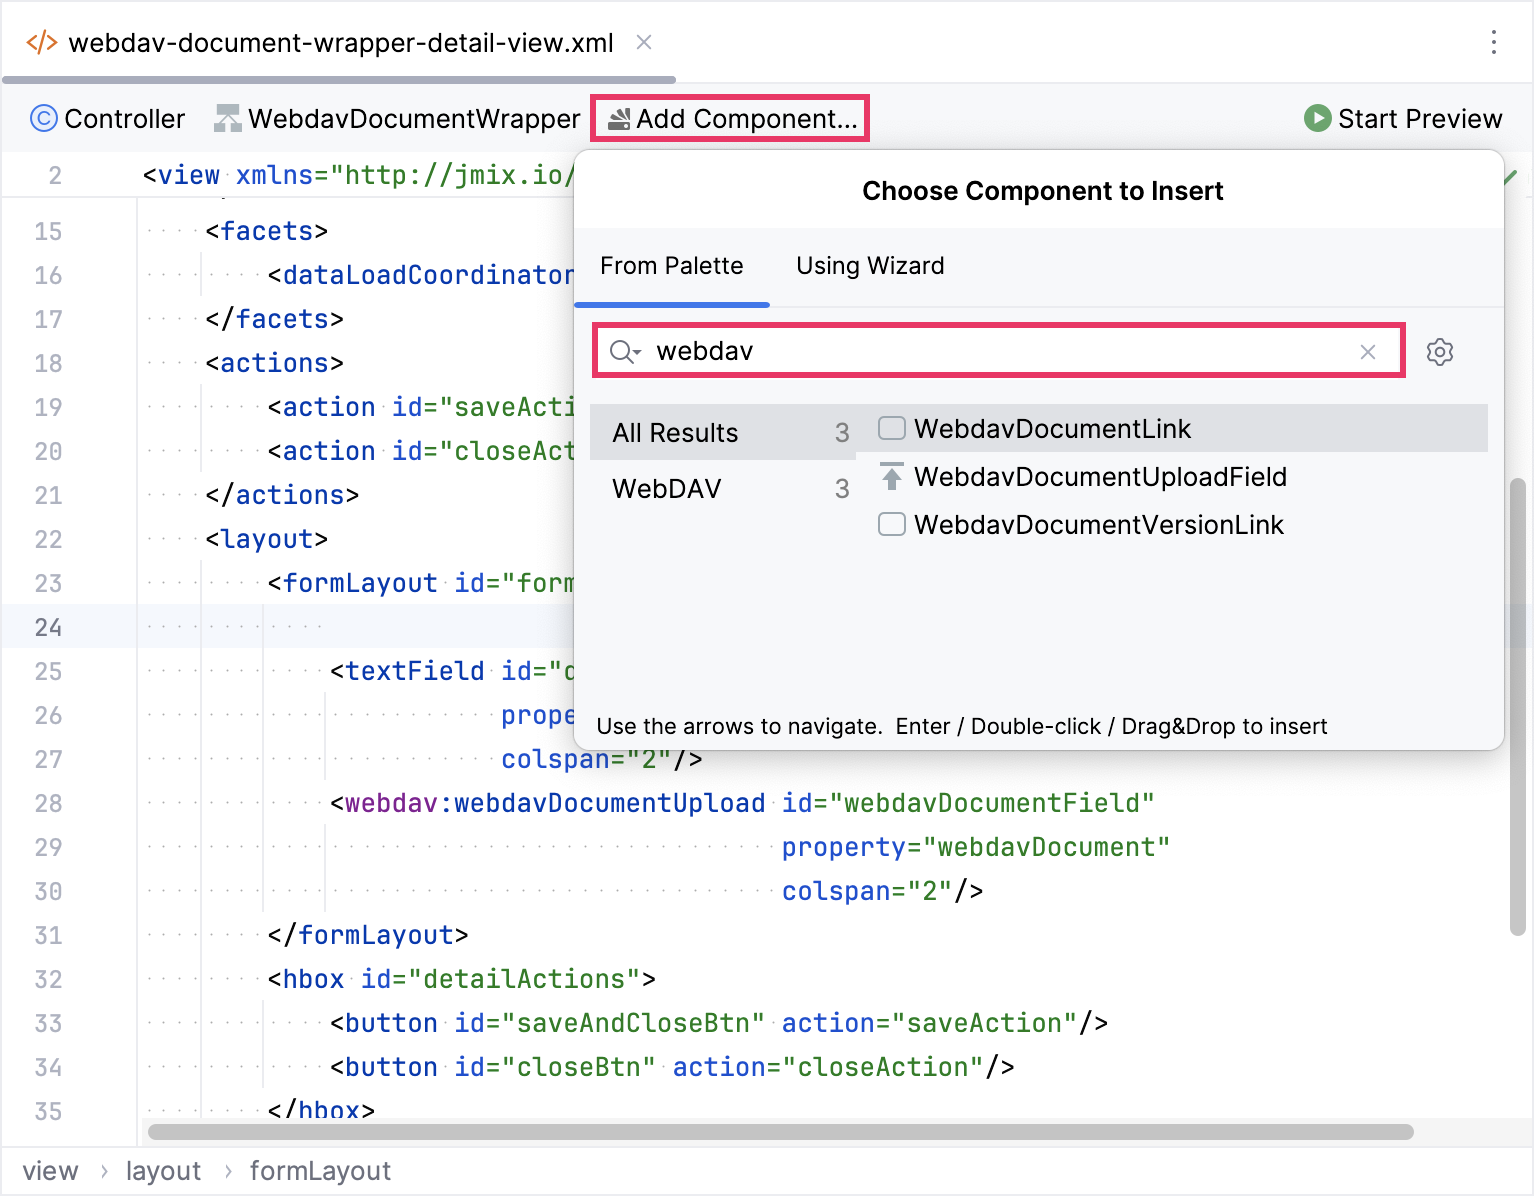
Task: Select the From Palette tab
Action: (672, 266)
